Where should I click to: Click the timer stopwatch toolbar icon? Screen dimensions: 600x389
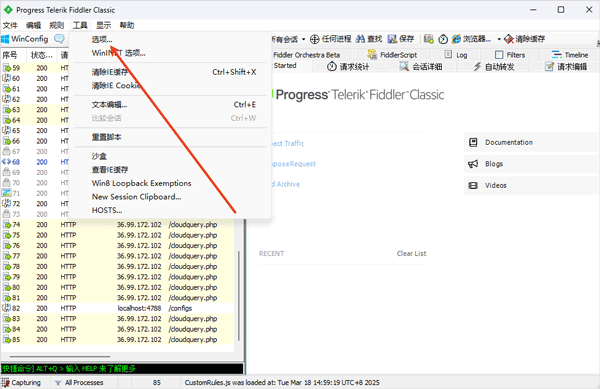click(443, 39)
